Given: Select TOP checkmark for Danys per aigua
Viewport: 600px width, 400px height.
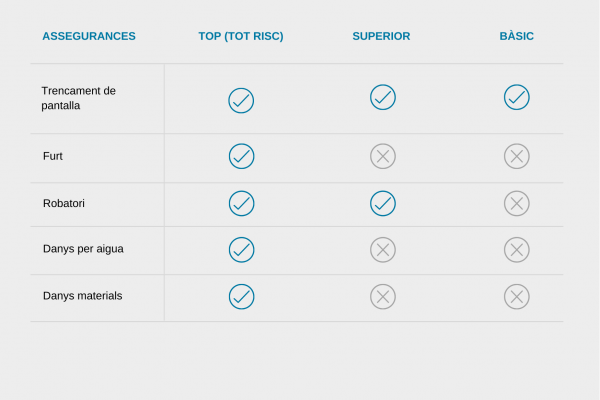Looking at the screenshot, I should [x=241, y=250].
